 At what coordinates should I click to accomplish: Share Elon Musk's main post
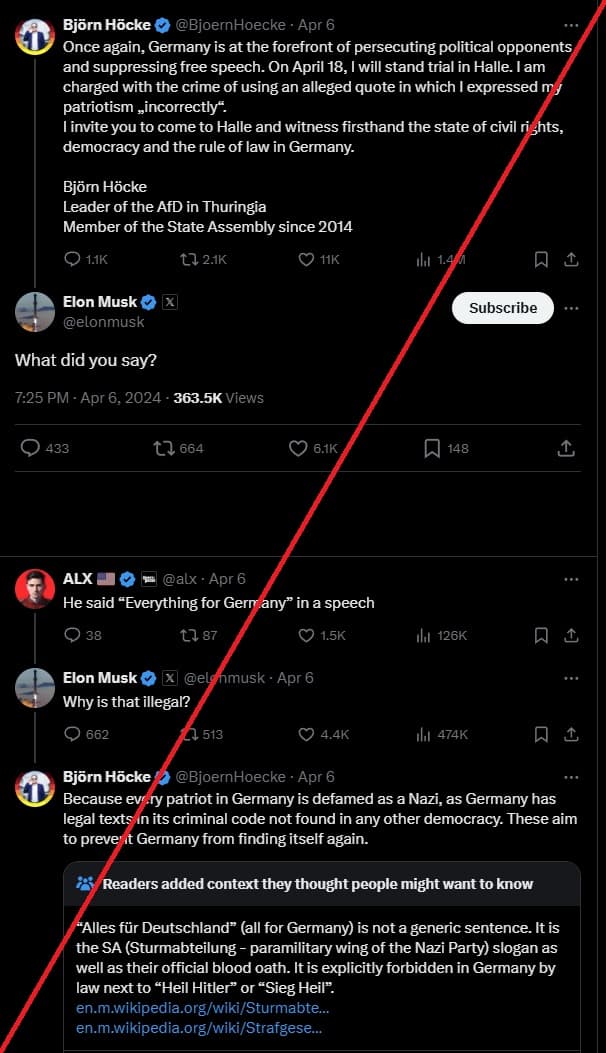[x=565, y=448]
